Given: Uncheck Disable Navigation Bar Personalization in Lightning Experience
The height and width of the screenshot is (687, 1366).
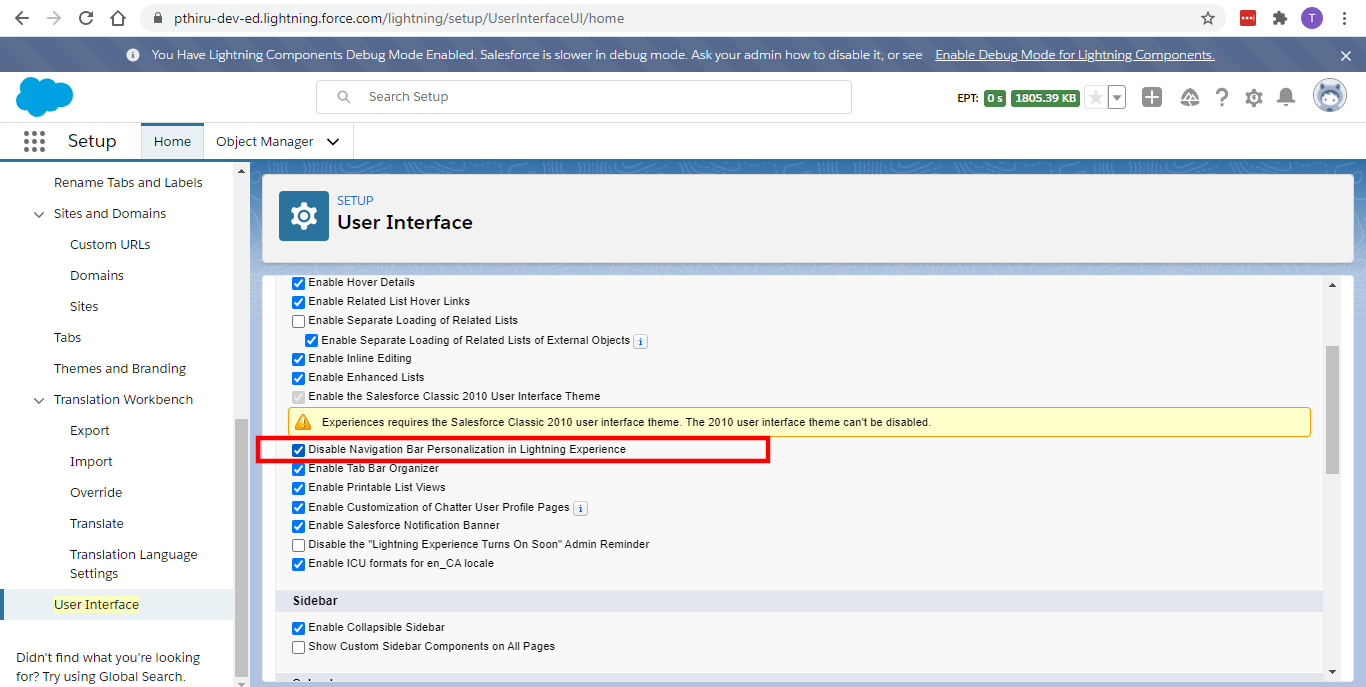Looking at the screenshot, I should [298, 450].
